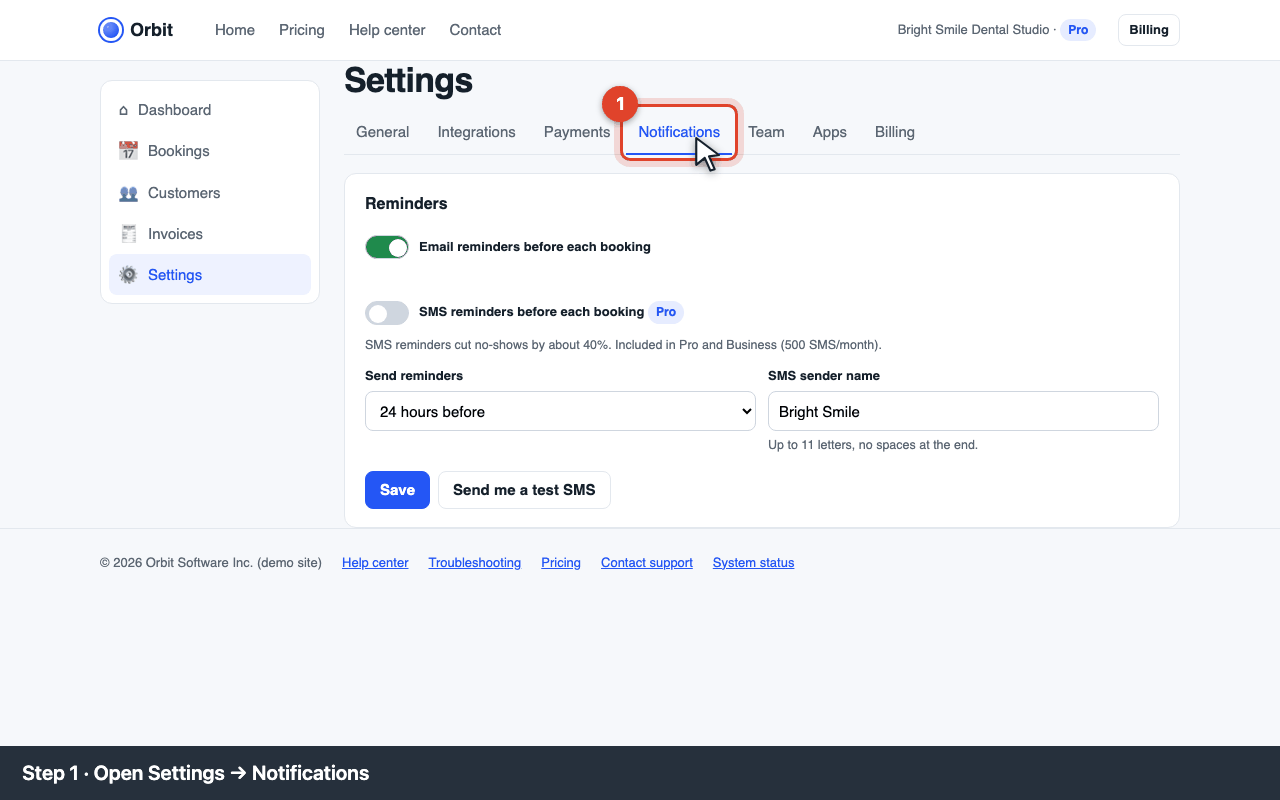The image size is (1280, 800).
Task: Enable SMS reminders before each booking
Action: [387, 313]
